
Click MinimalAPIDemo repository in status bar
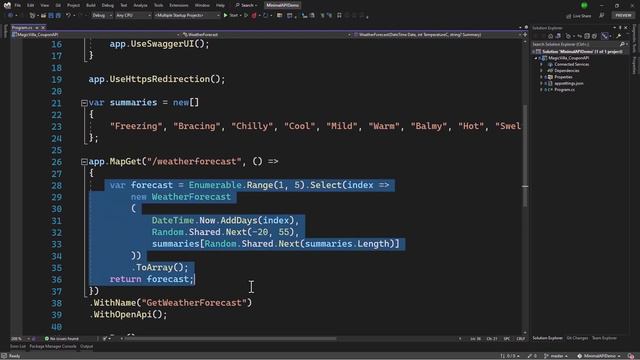pos(599,356)
